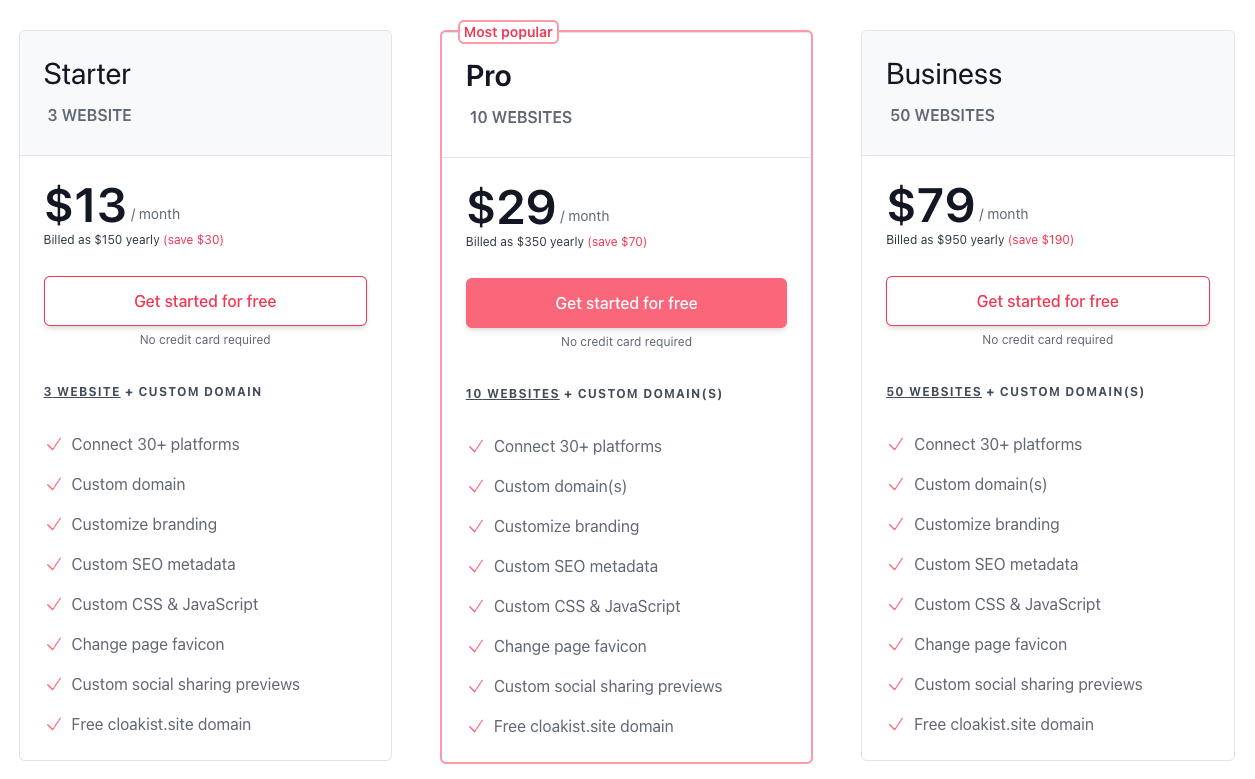
Task: Click checkmark beside Business Custom CSS & JavaScript
Action: 896,605
